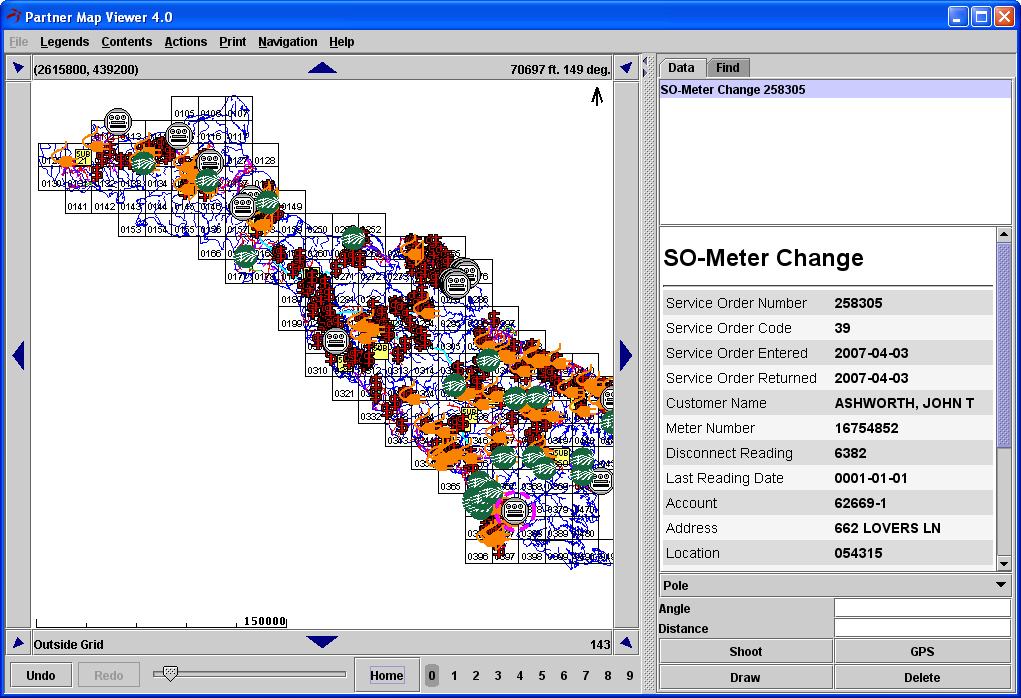
Task: Click the Angle input field
Action: coord(922,608)
